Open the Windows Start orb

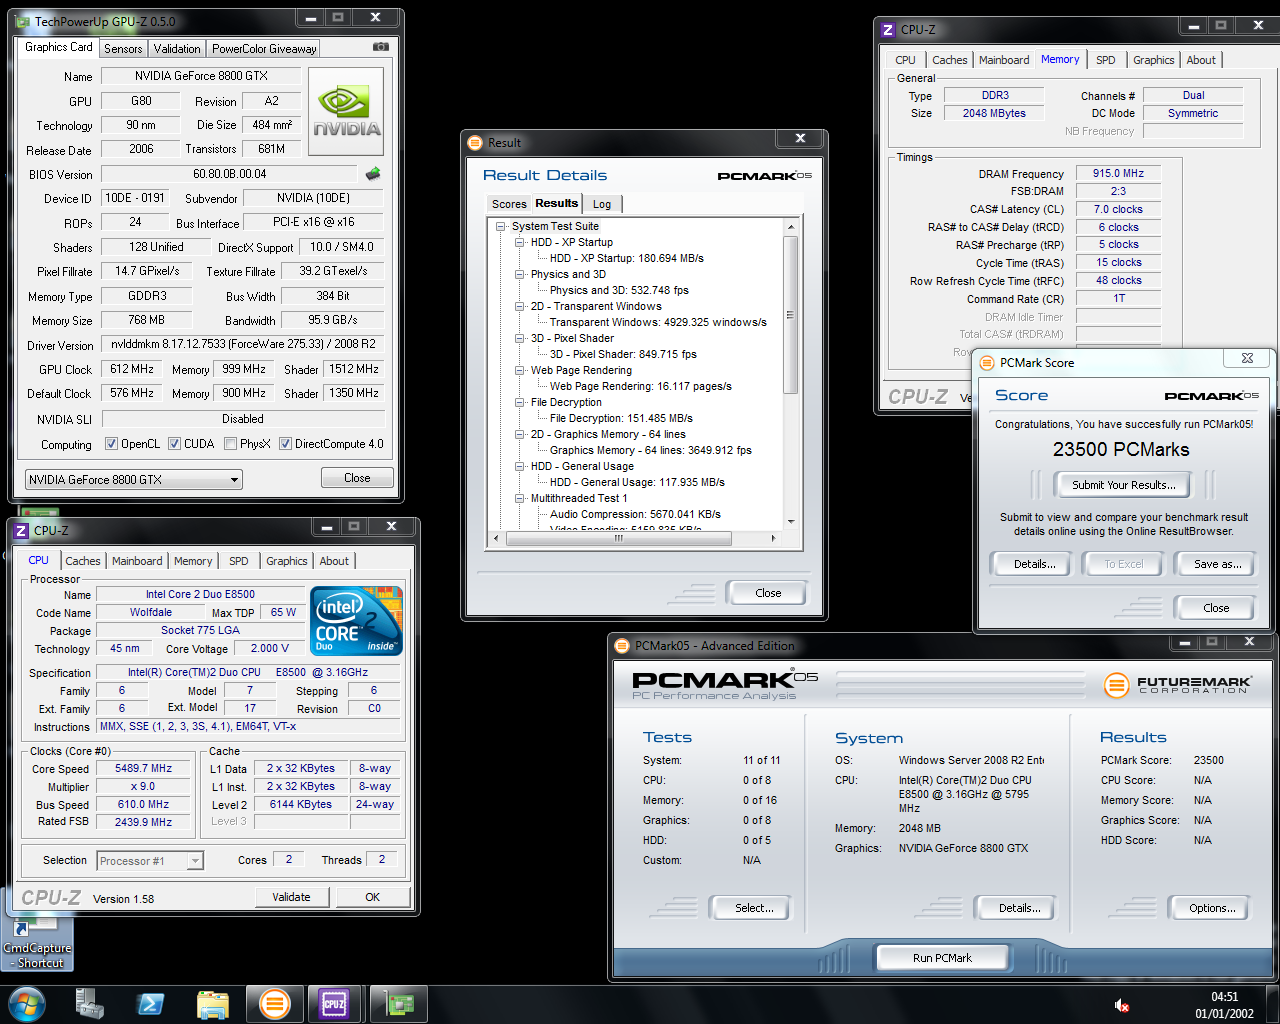tap(27, 1003)
